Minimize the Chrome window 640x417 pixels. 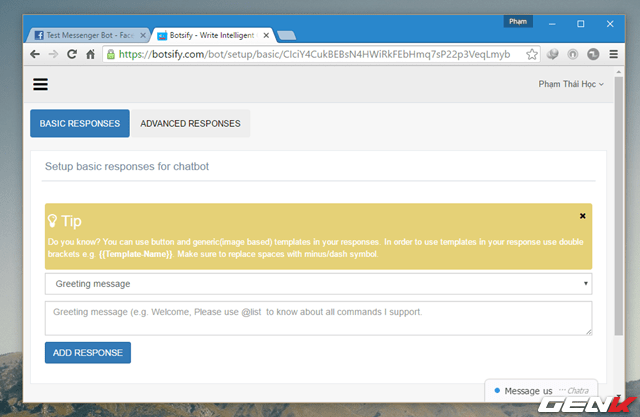point(552,24)
